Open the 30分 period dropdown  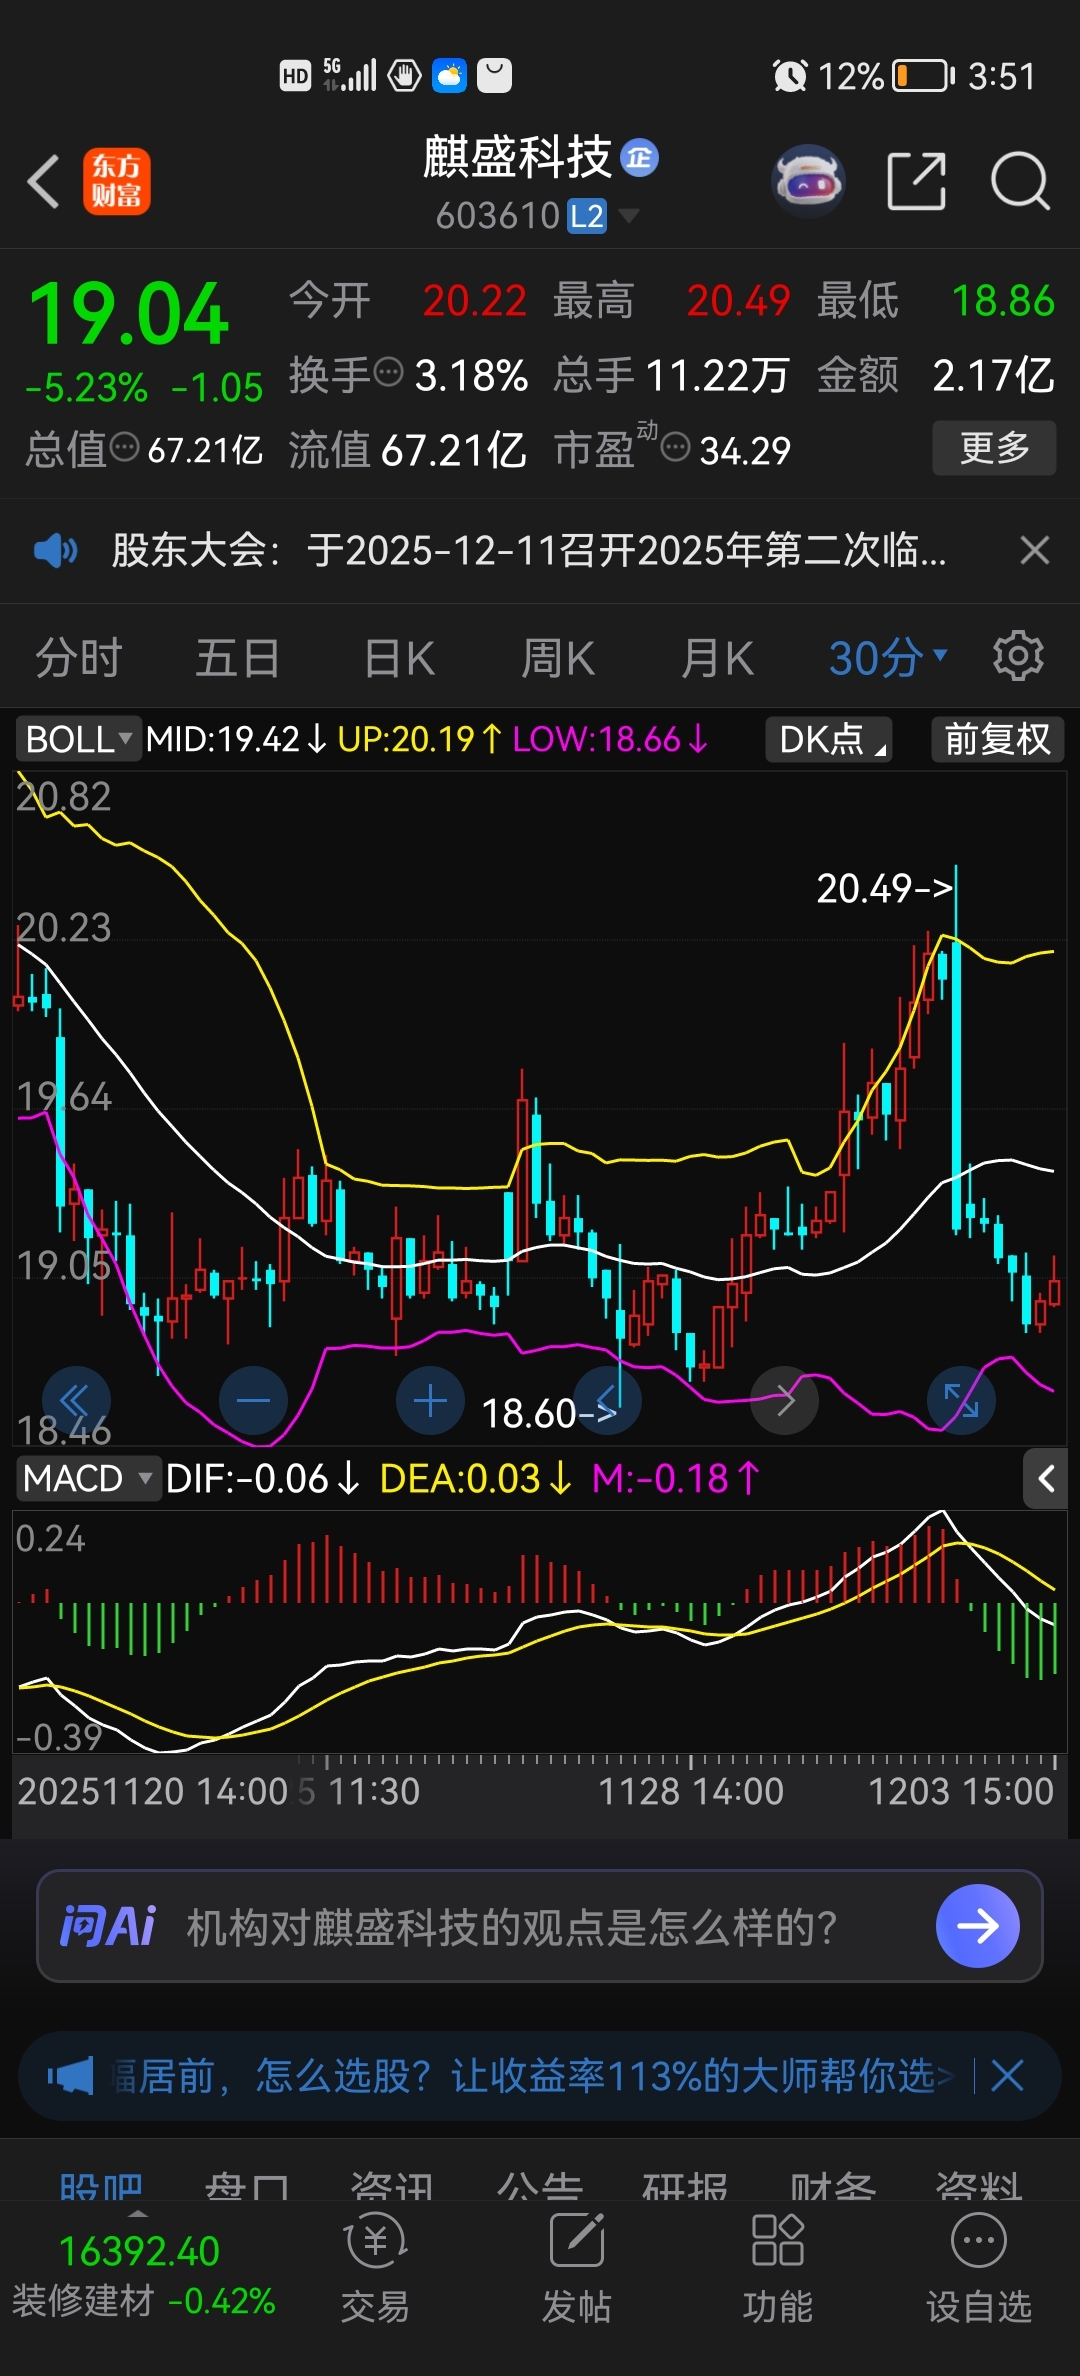[x=888, y=658]
